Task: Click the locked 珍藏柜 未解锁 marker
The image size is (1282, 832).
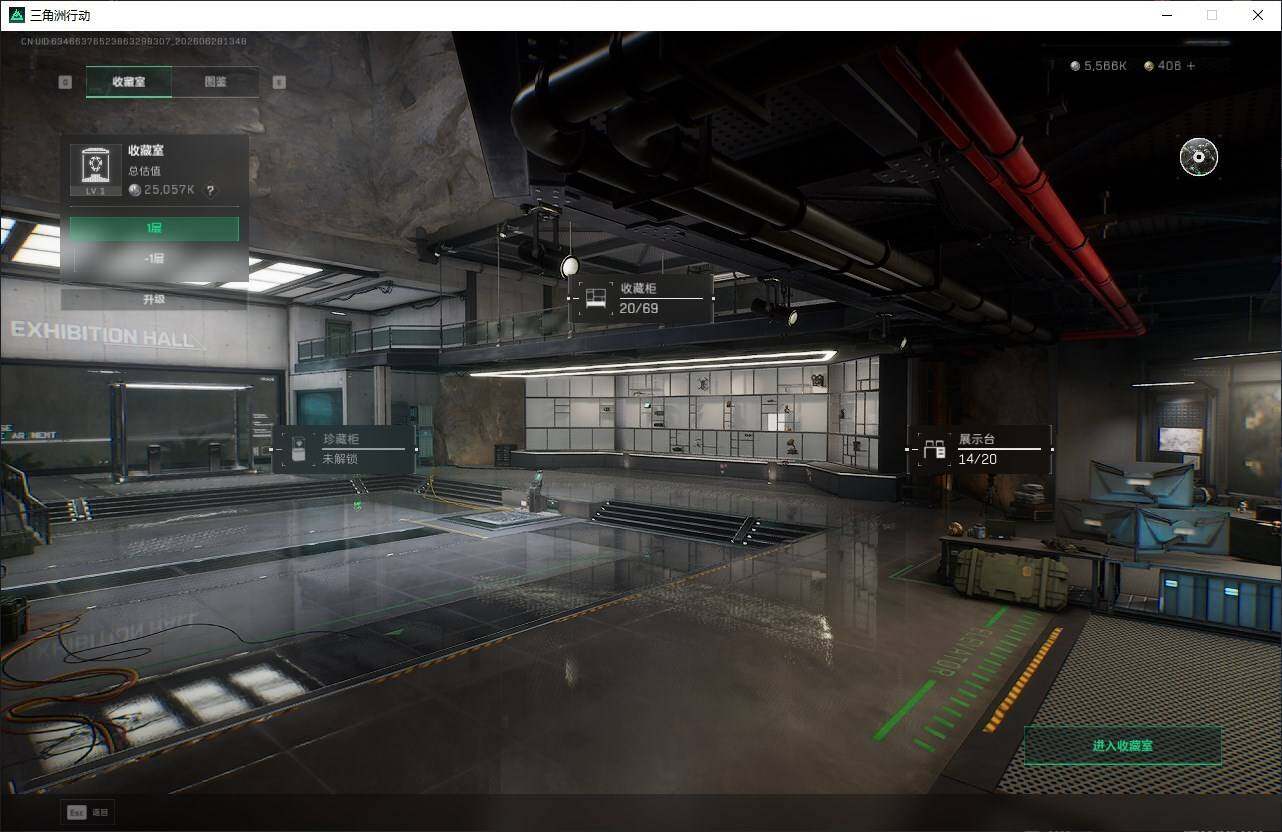Action: coord(343,449)
